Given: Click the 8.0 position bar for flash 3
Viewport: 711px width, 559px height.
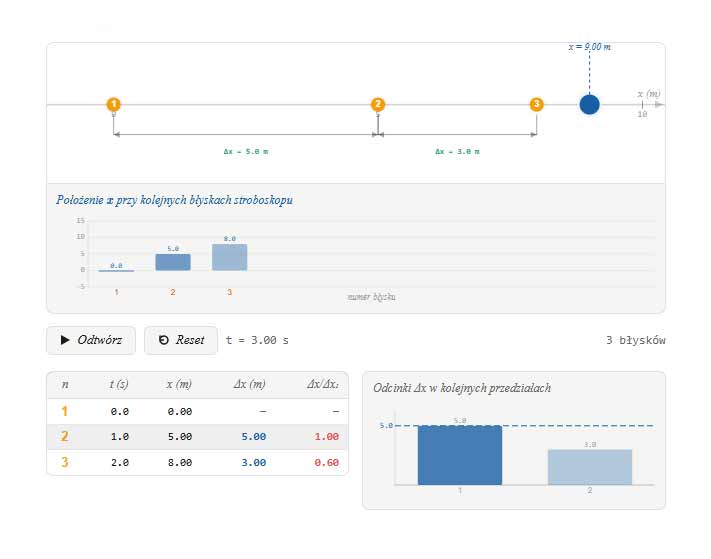Looking at the screenshot, I should pos(229,257).
